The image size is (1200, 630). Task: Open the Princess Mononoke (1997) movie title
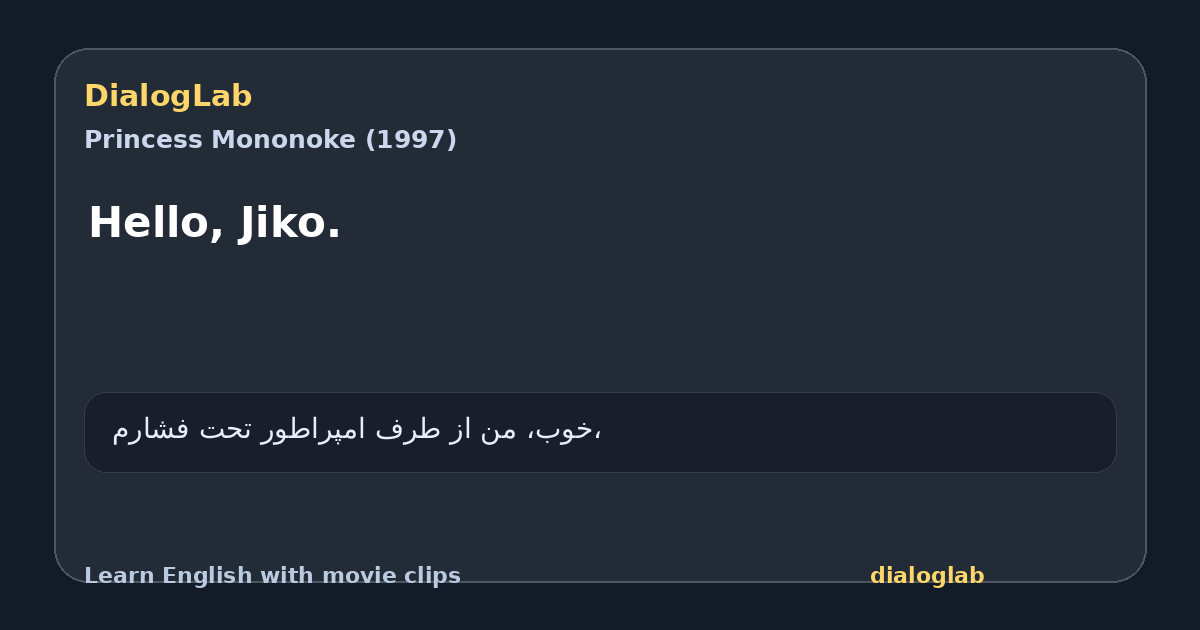[x=270, y=140]
